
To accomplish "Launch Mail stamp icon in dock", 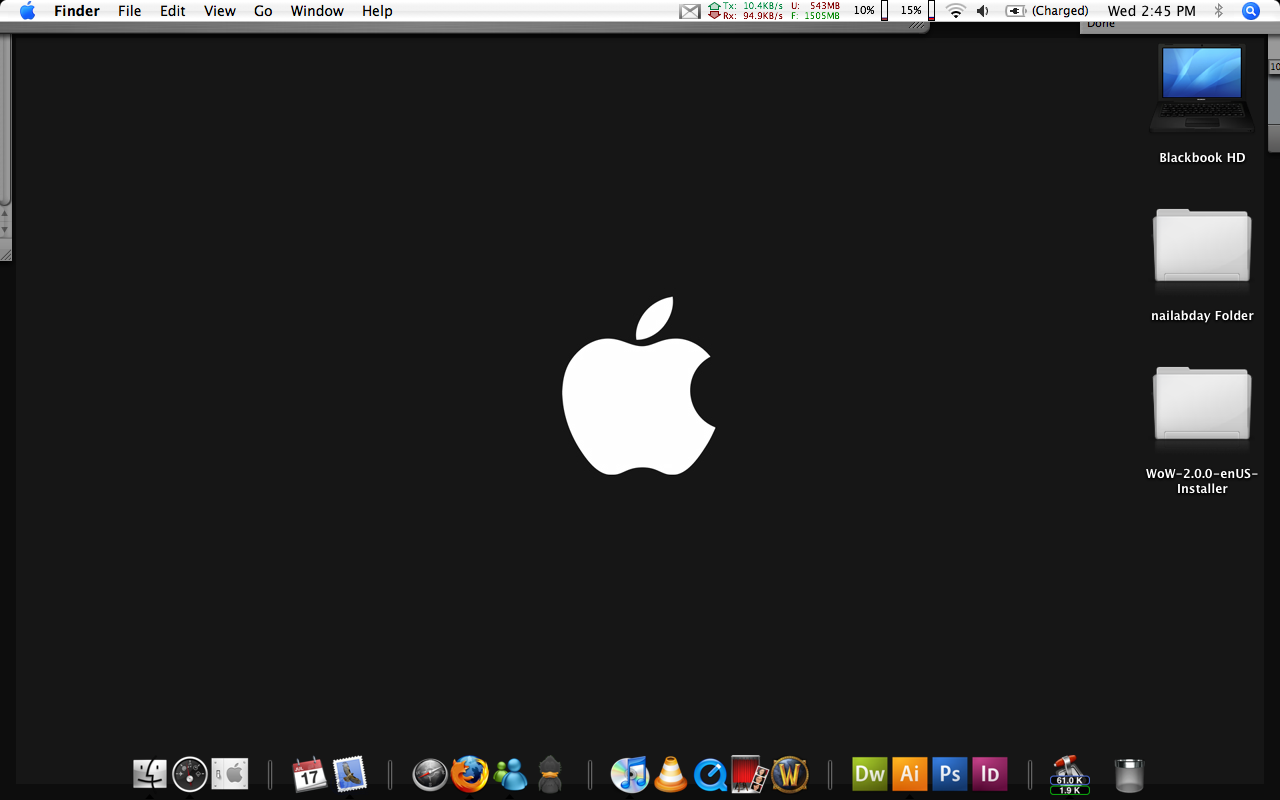I will (x=350, y=773).
